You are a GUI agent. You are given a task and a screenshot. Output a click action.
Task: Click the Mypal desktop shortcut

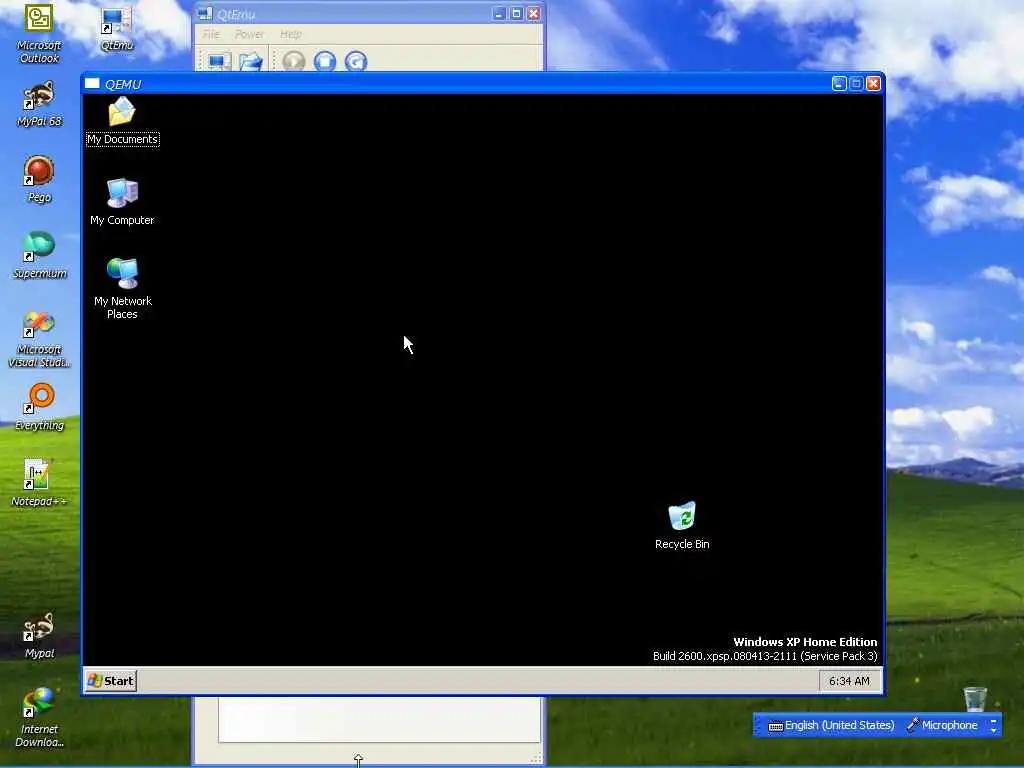point(39,635)
